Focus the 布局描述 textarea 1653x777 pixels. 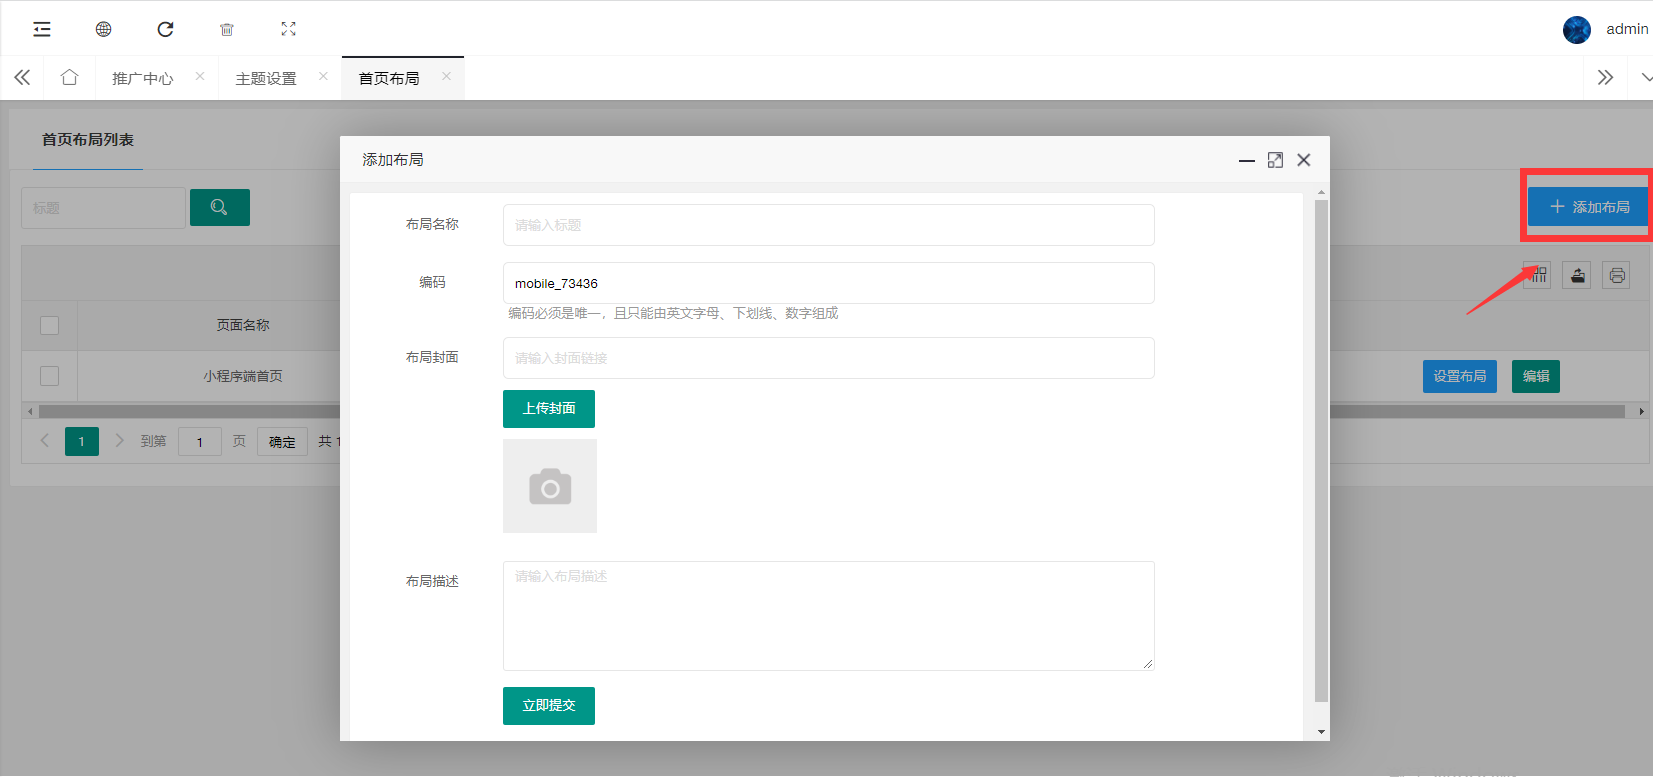pyautogui.click(x=829, y=616)
